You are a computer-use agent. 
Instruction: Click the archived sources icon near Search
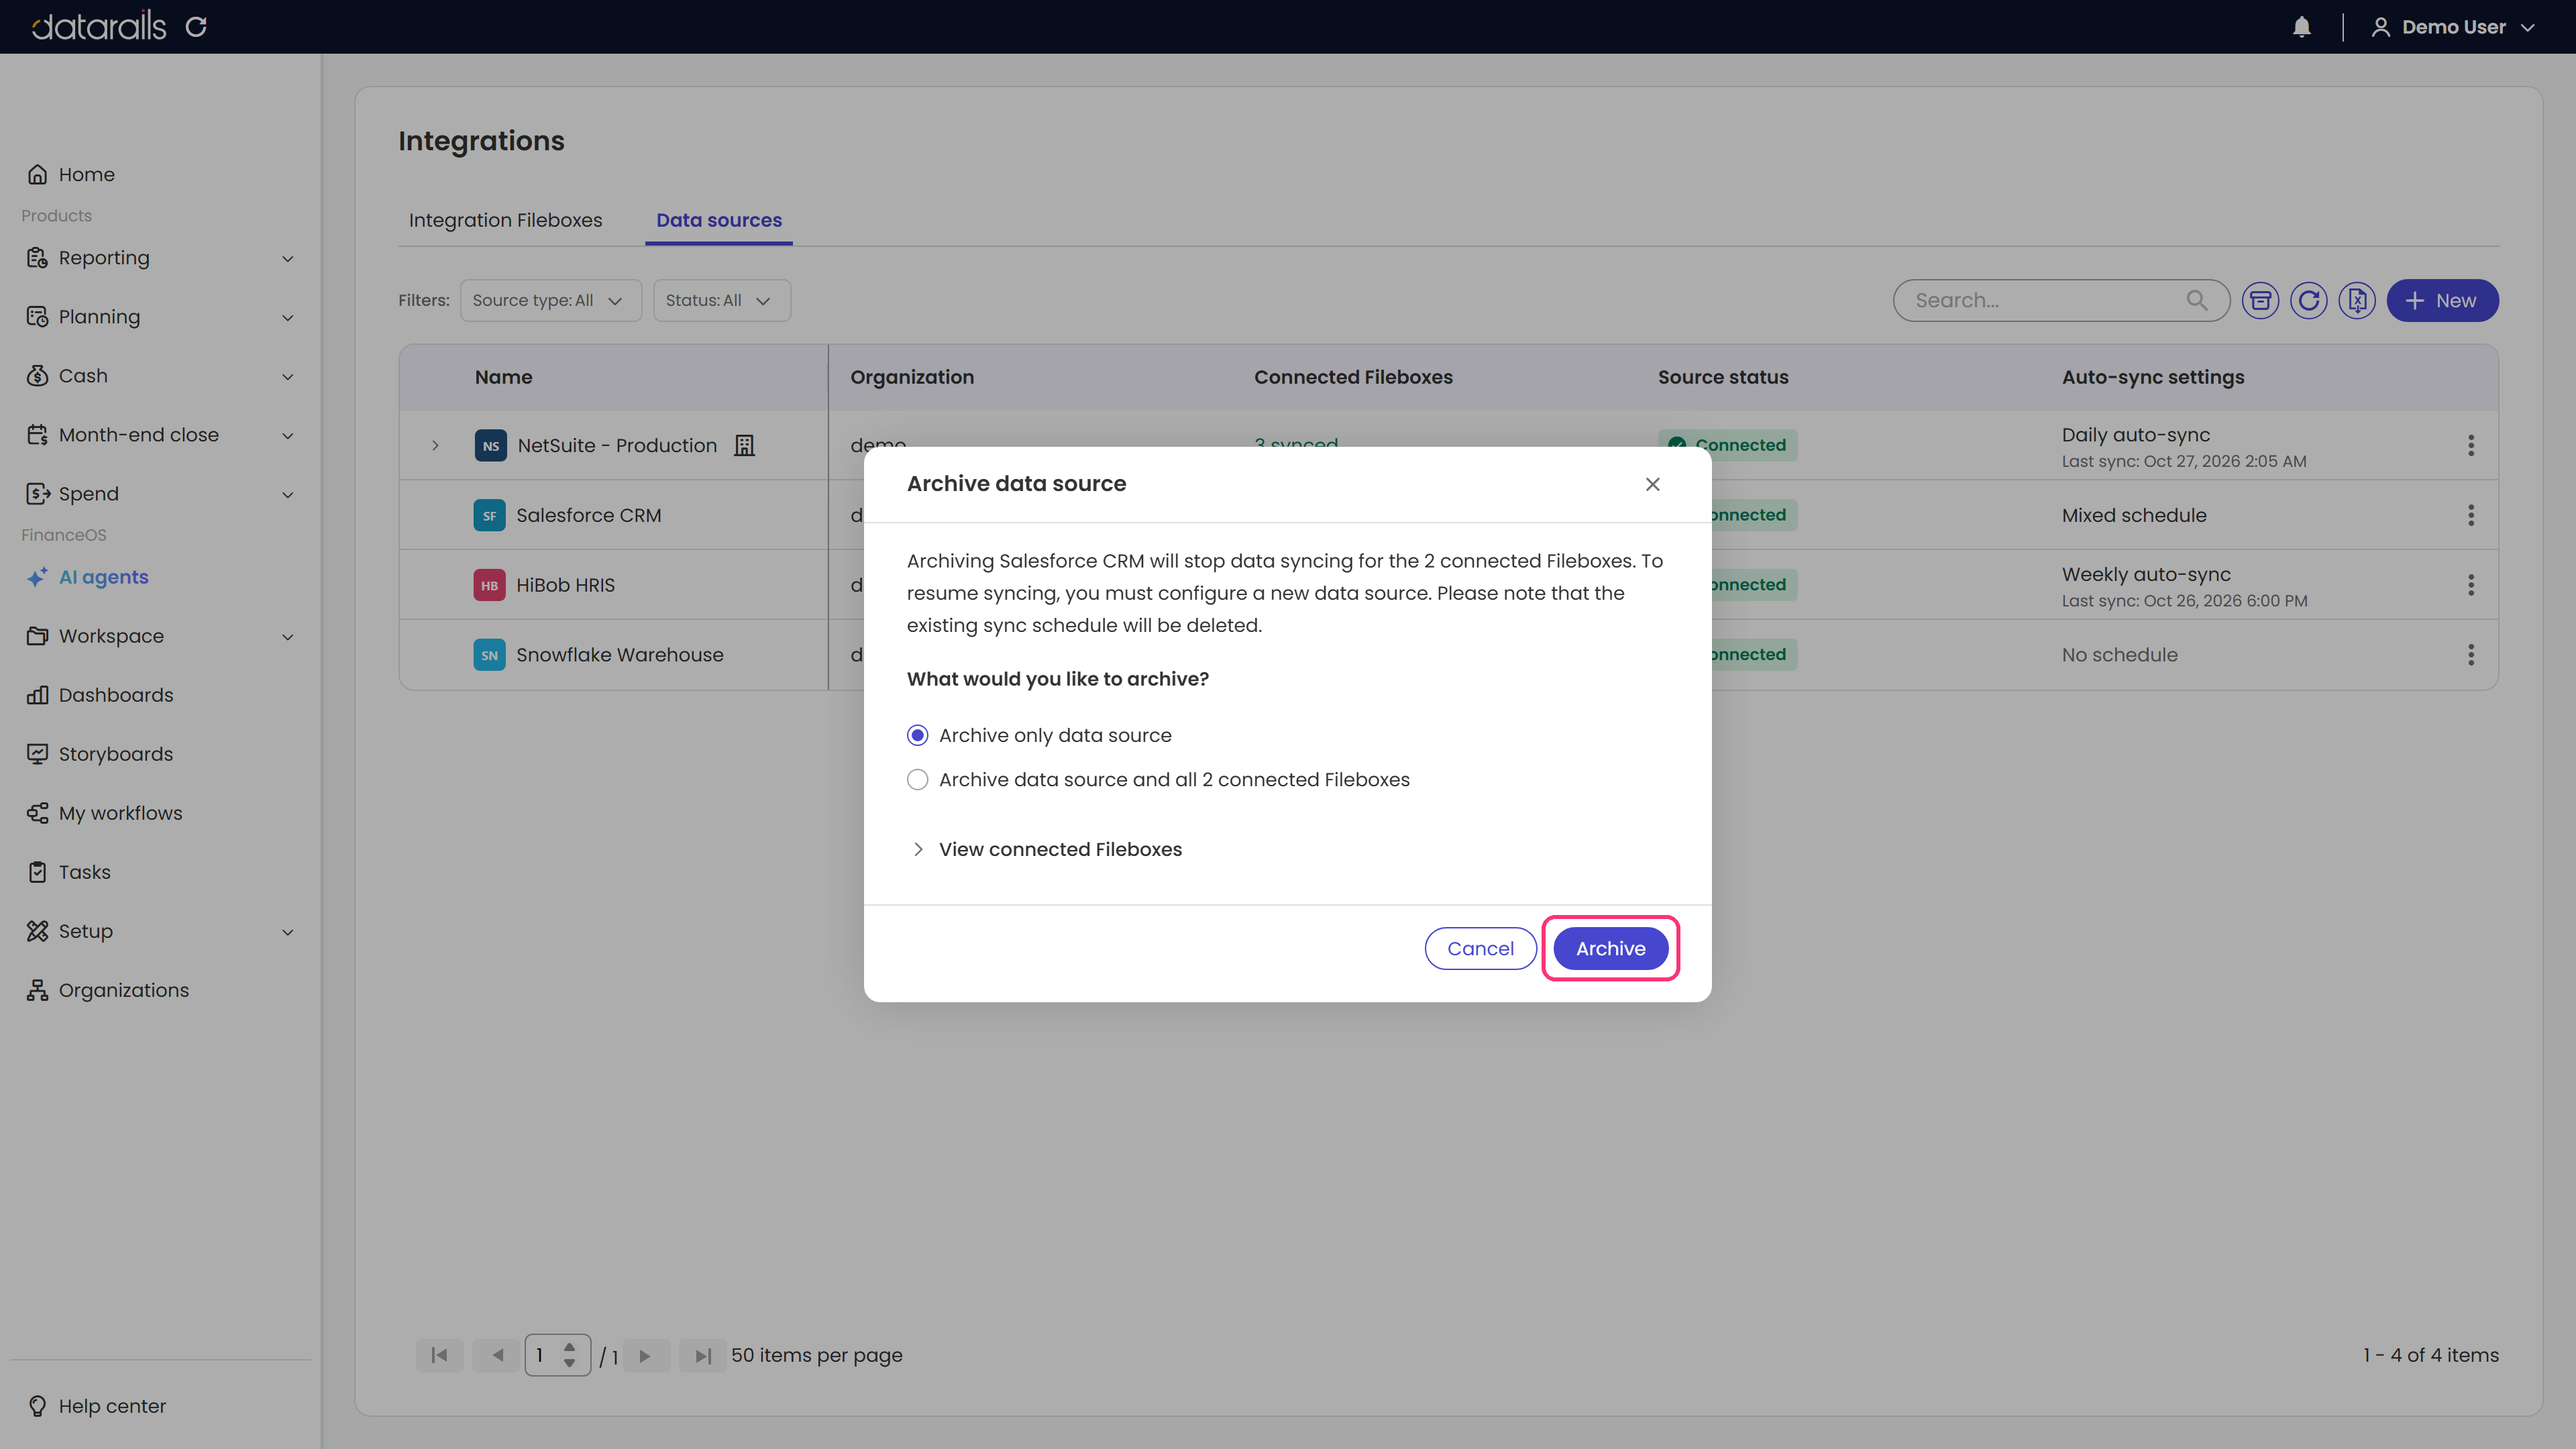click(x=2260, y=300)
